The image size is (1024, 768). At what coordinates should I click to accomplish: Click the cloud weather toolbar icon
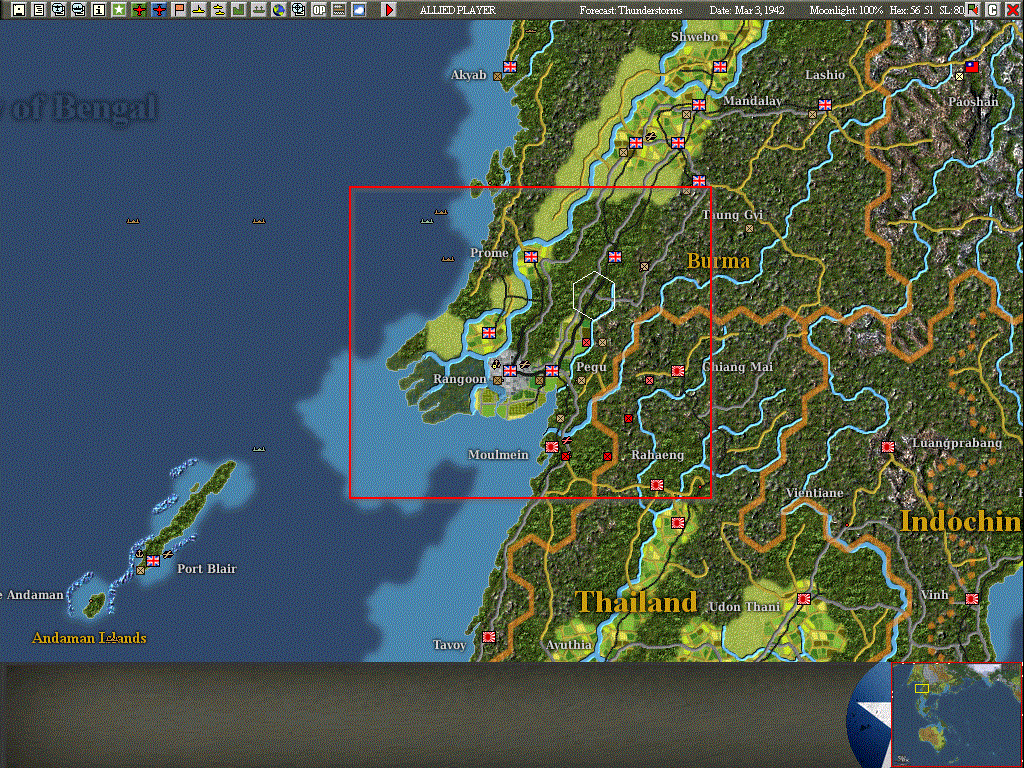(359, 10)
